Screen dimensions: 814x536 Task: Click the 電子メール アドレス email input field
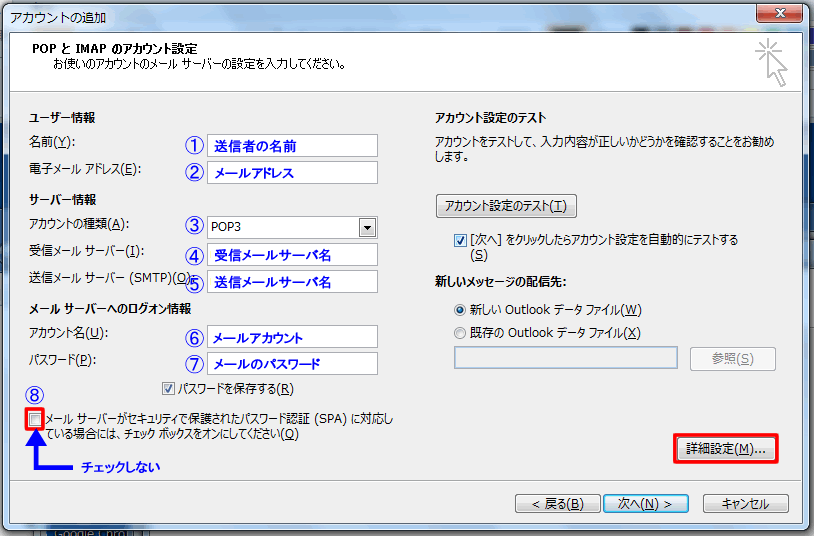coord(292,172)
